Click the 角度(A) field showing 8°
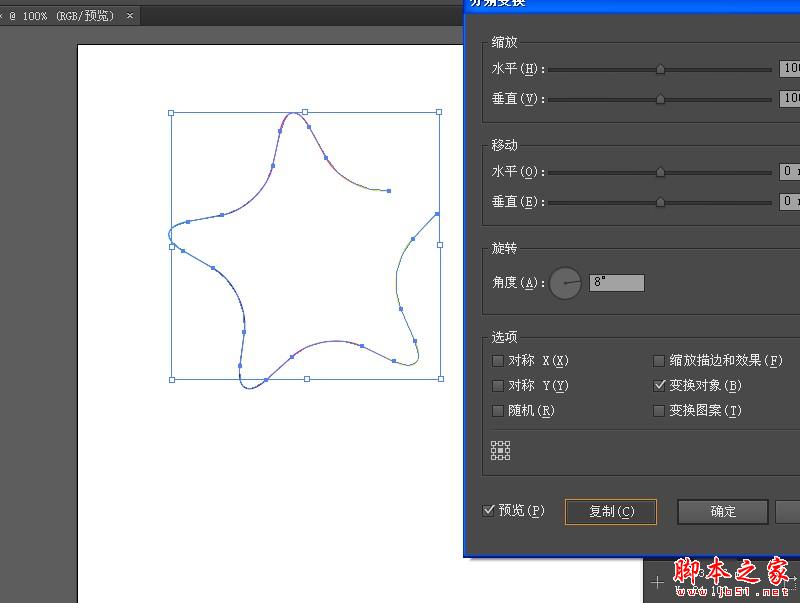The width and height of the screenshot is (800, 603). pos(617,283)
